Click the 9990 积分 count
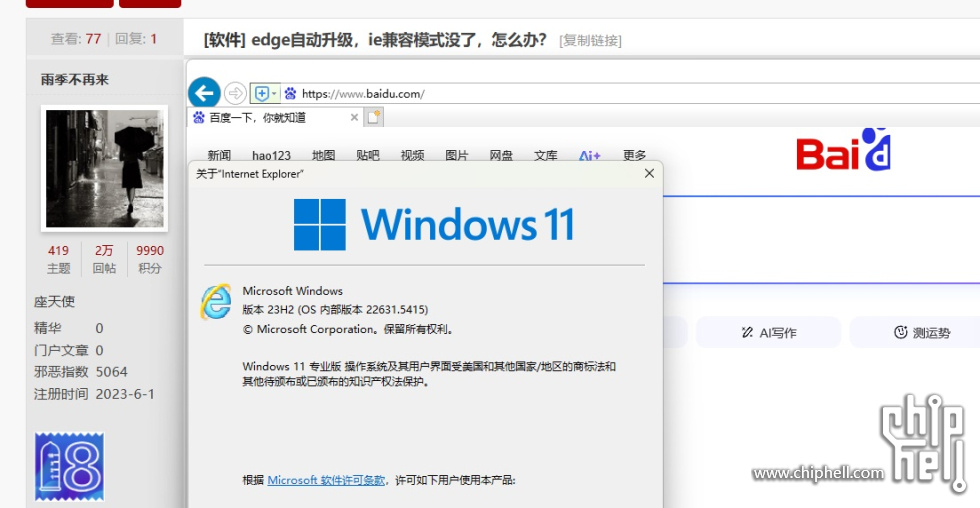 click(150, 259)
